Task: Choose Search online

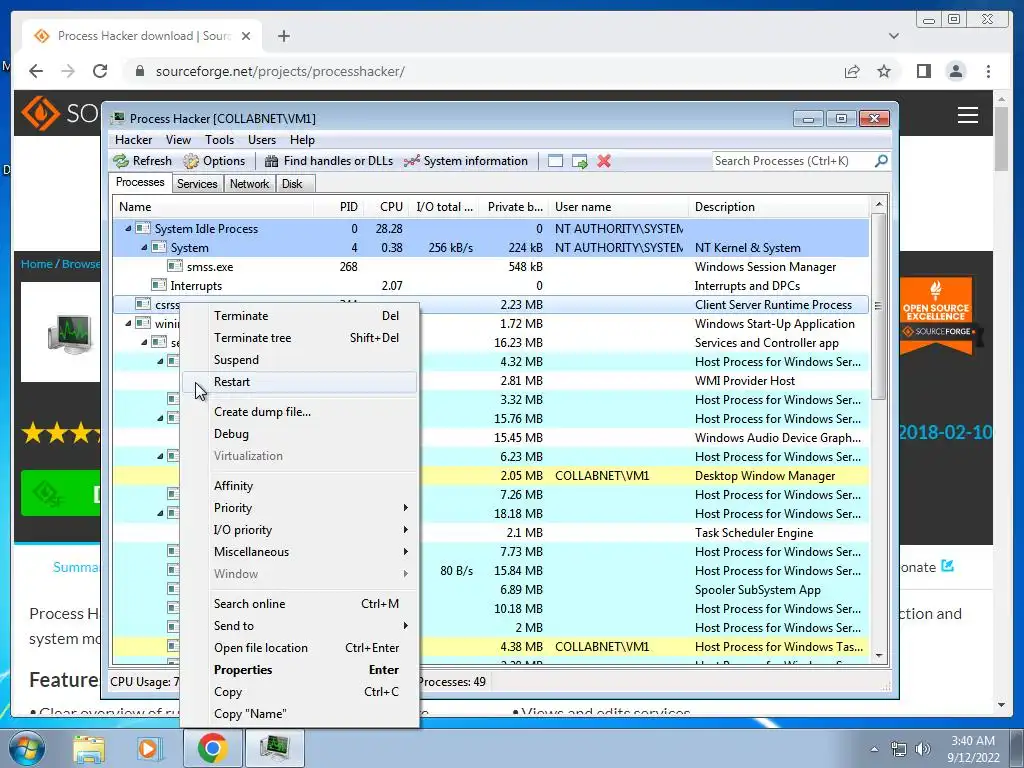Action: click(x=299, y=603)
